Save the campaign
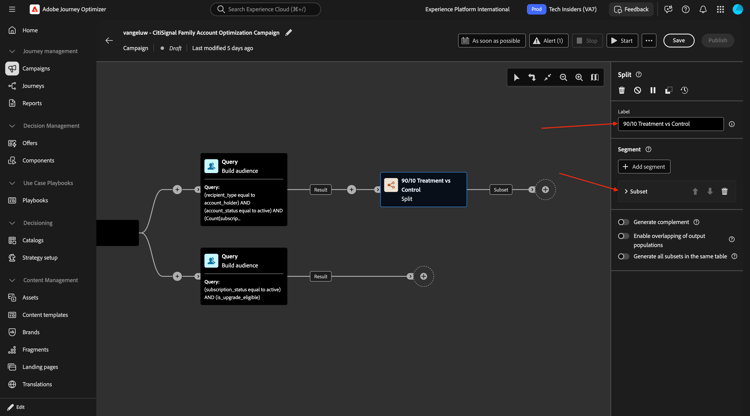This screenshot has height=416, width=750. pyautogui.click(x=679, y=41)
